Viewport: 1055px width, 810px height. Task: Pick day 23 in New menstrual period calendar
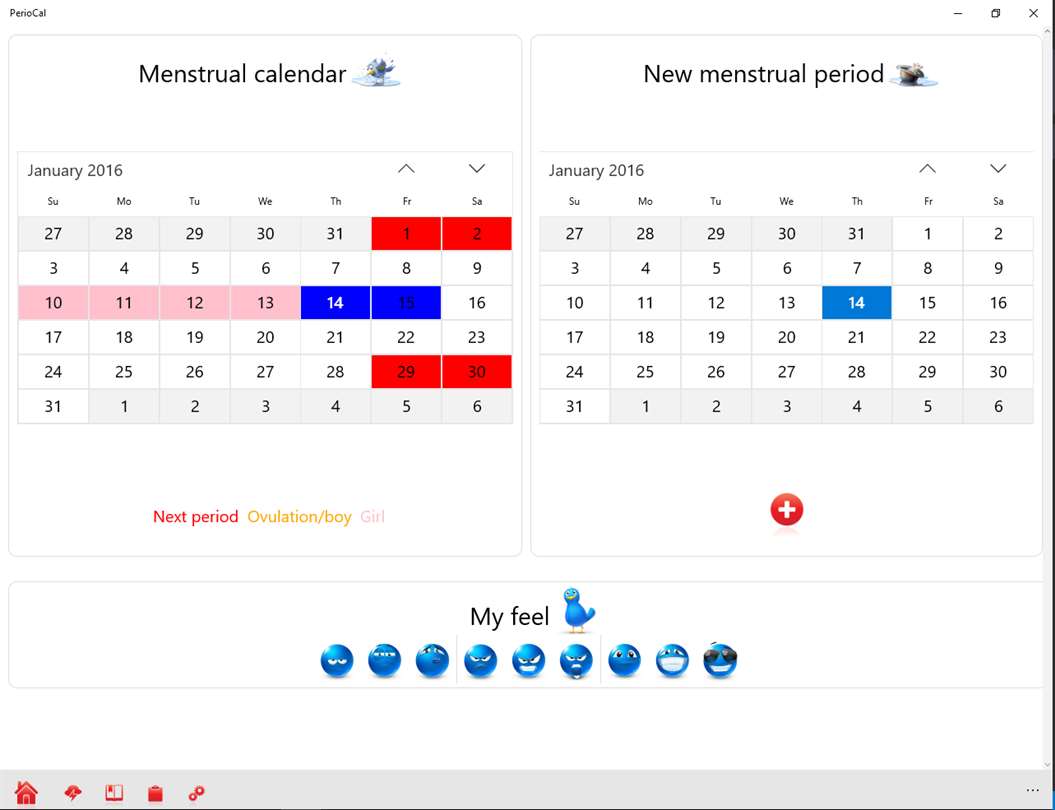pyautogui.click(x=998, y=337)
